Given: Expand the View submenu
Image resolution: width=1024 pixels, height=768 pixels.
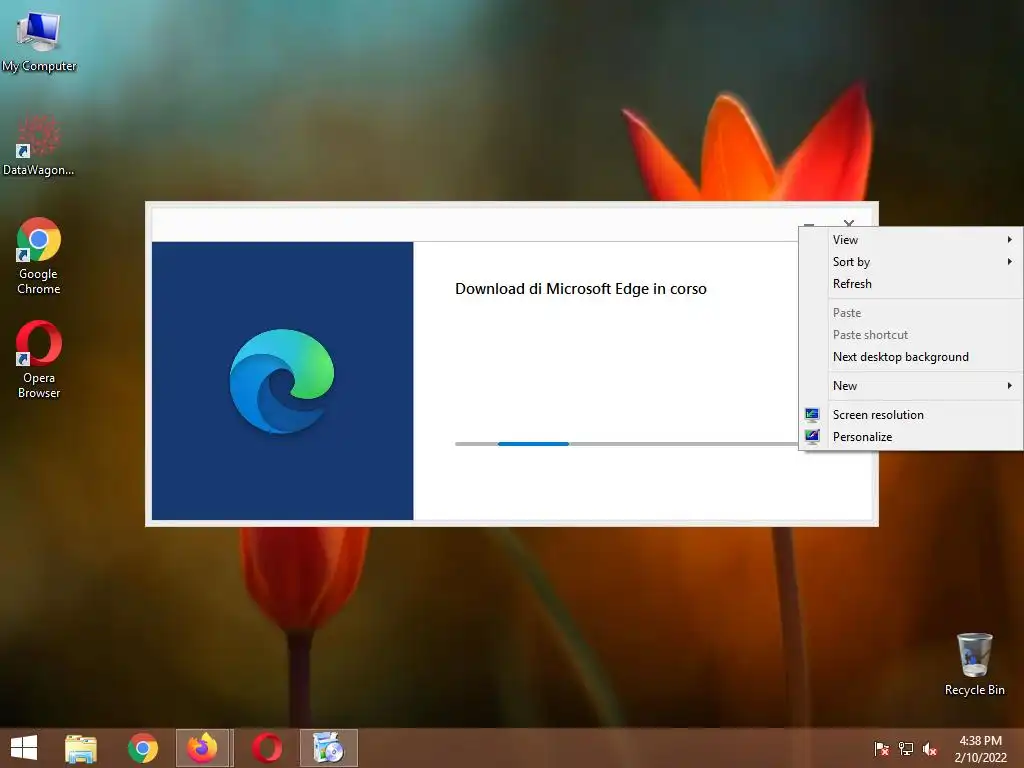Looking at the screenshot, I should click(910, 240).
